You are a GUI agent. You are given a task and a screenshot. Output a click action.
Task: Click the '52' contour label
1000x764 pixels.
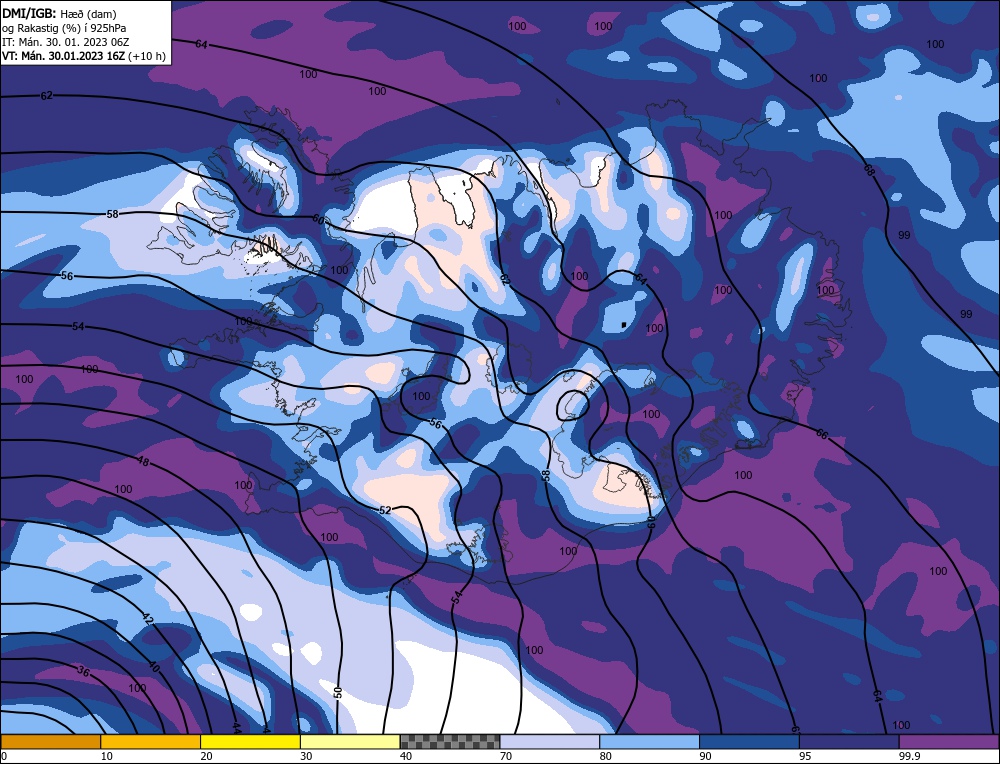pyautogui.click(x=385, y=510)
